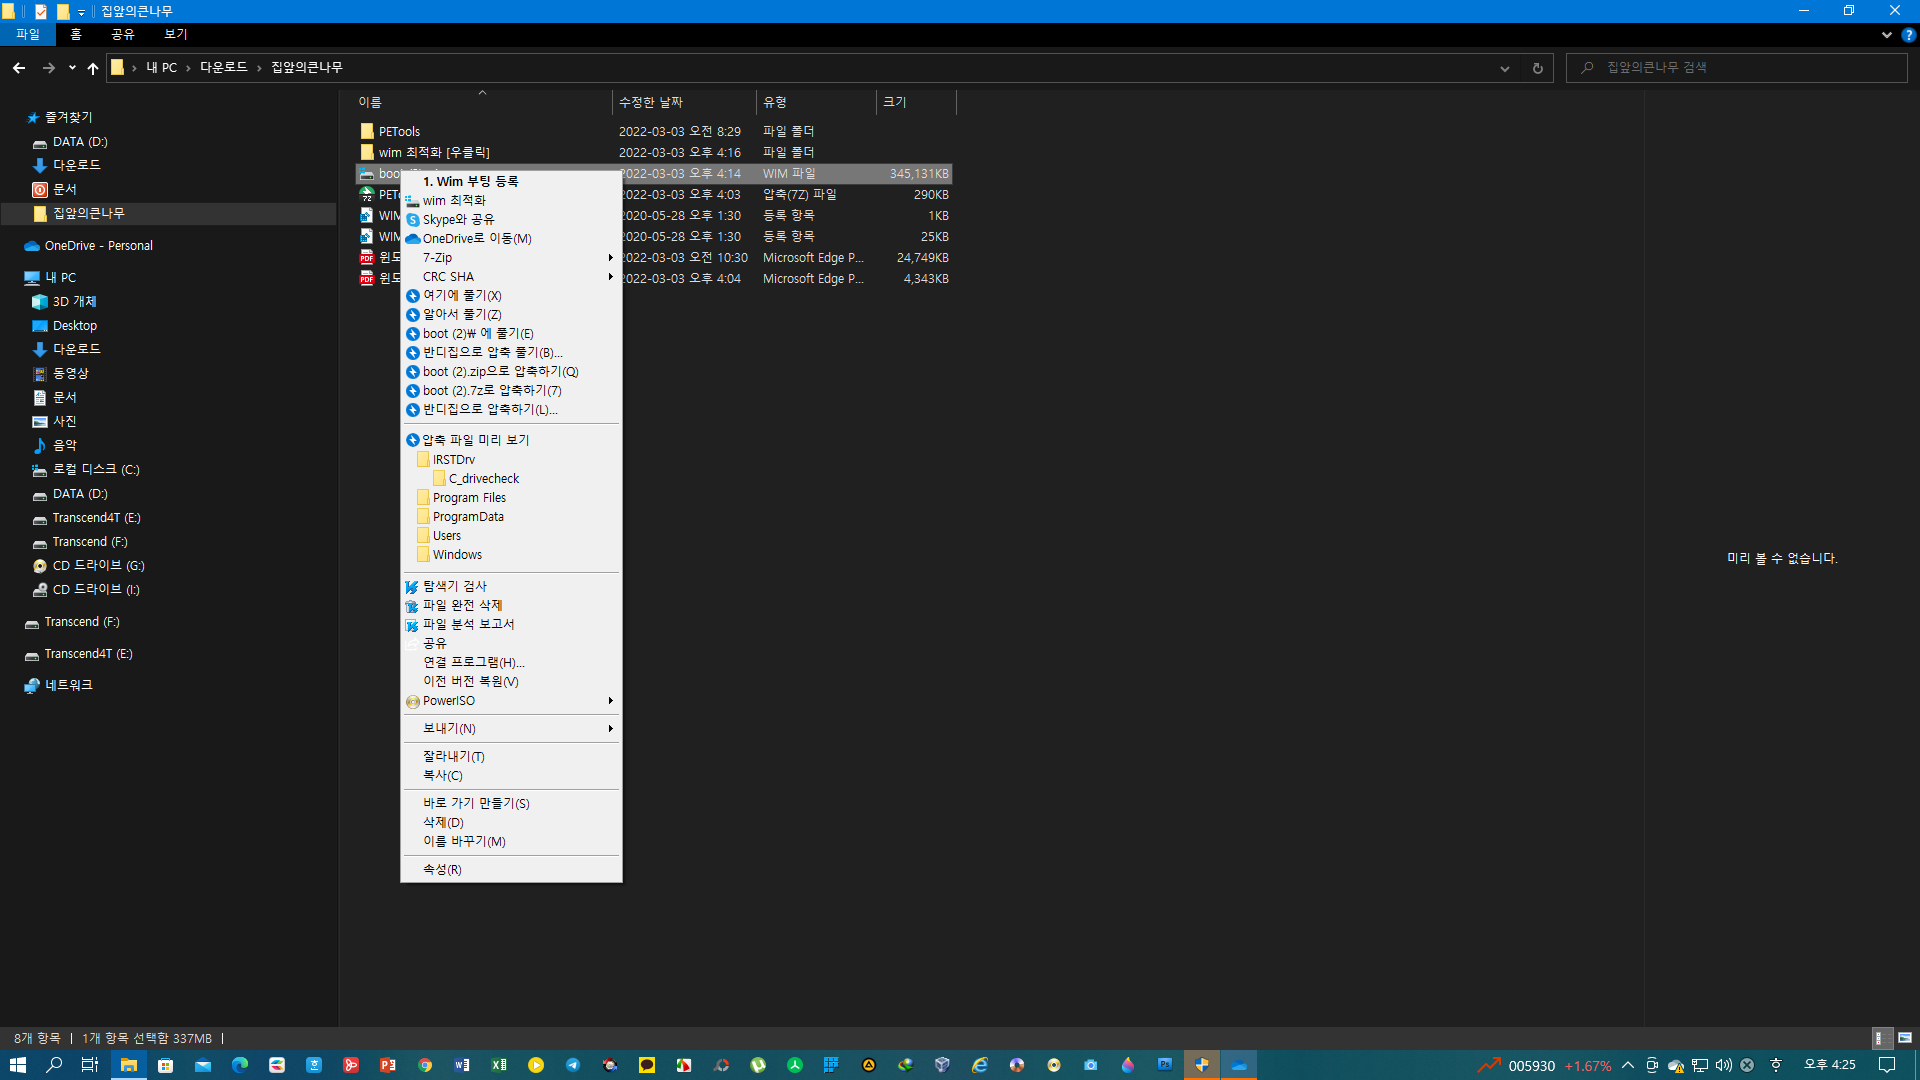Image resolution: width=1920 pixels, height=1080 pixels.
Task: Click the refresh button beside address bar
Action: 1537,68
